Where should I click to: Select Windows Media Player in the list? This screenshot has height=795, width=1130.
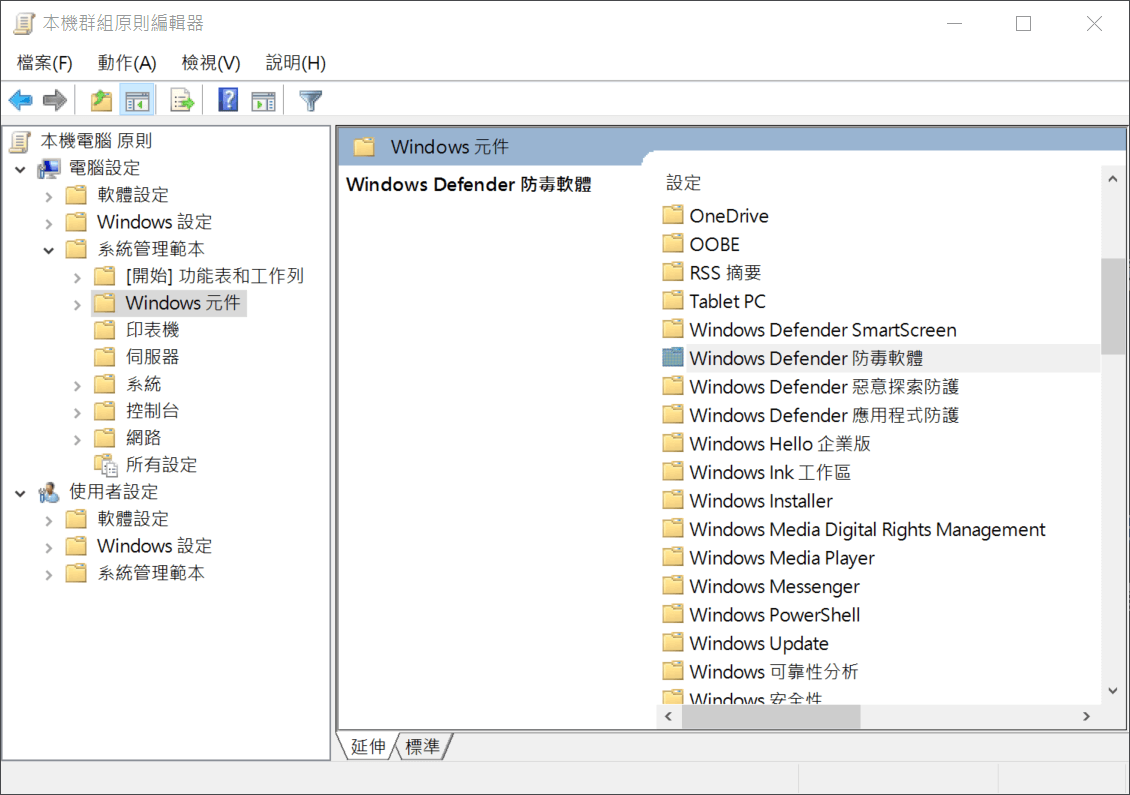[782, 557]
